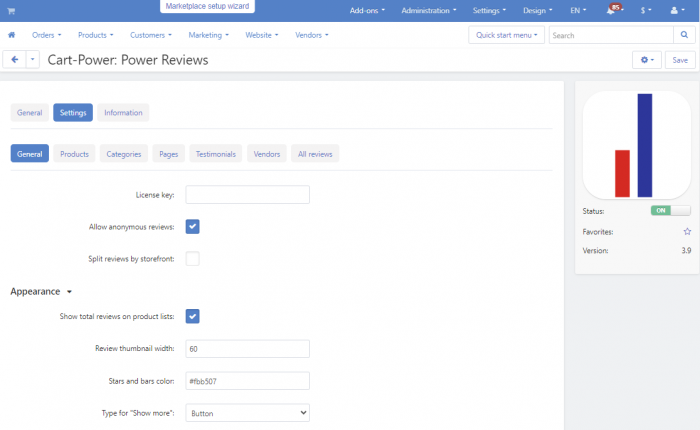This screenshot has width=700, height=430.
Task: Switch to the Products sub-tab
Action: (x=74, y=154)
